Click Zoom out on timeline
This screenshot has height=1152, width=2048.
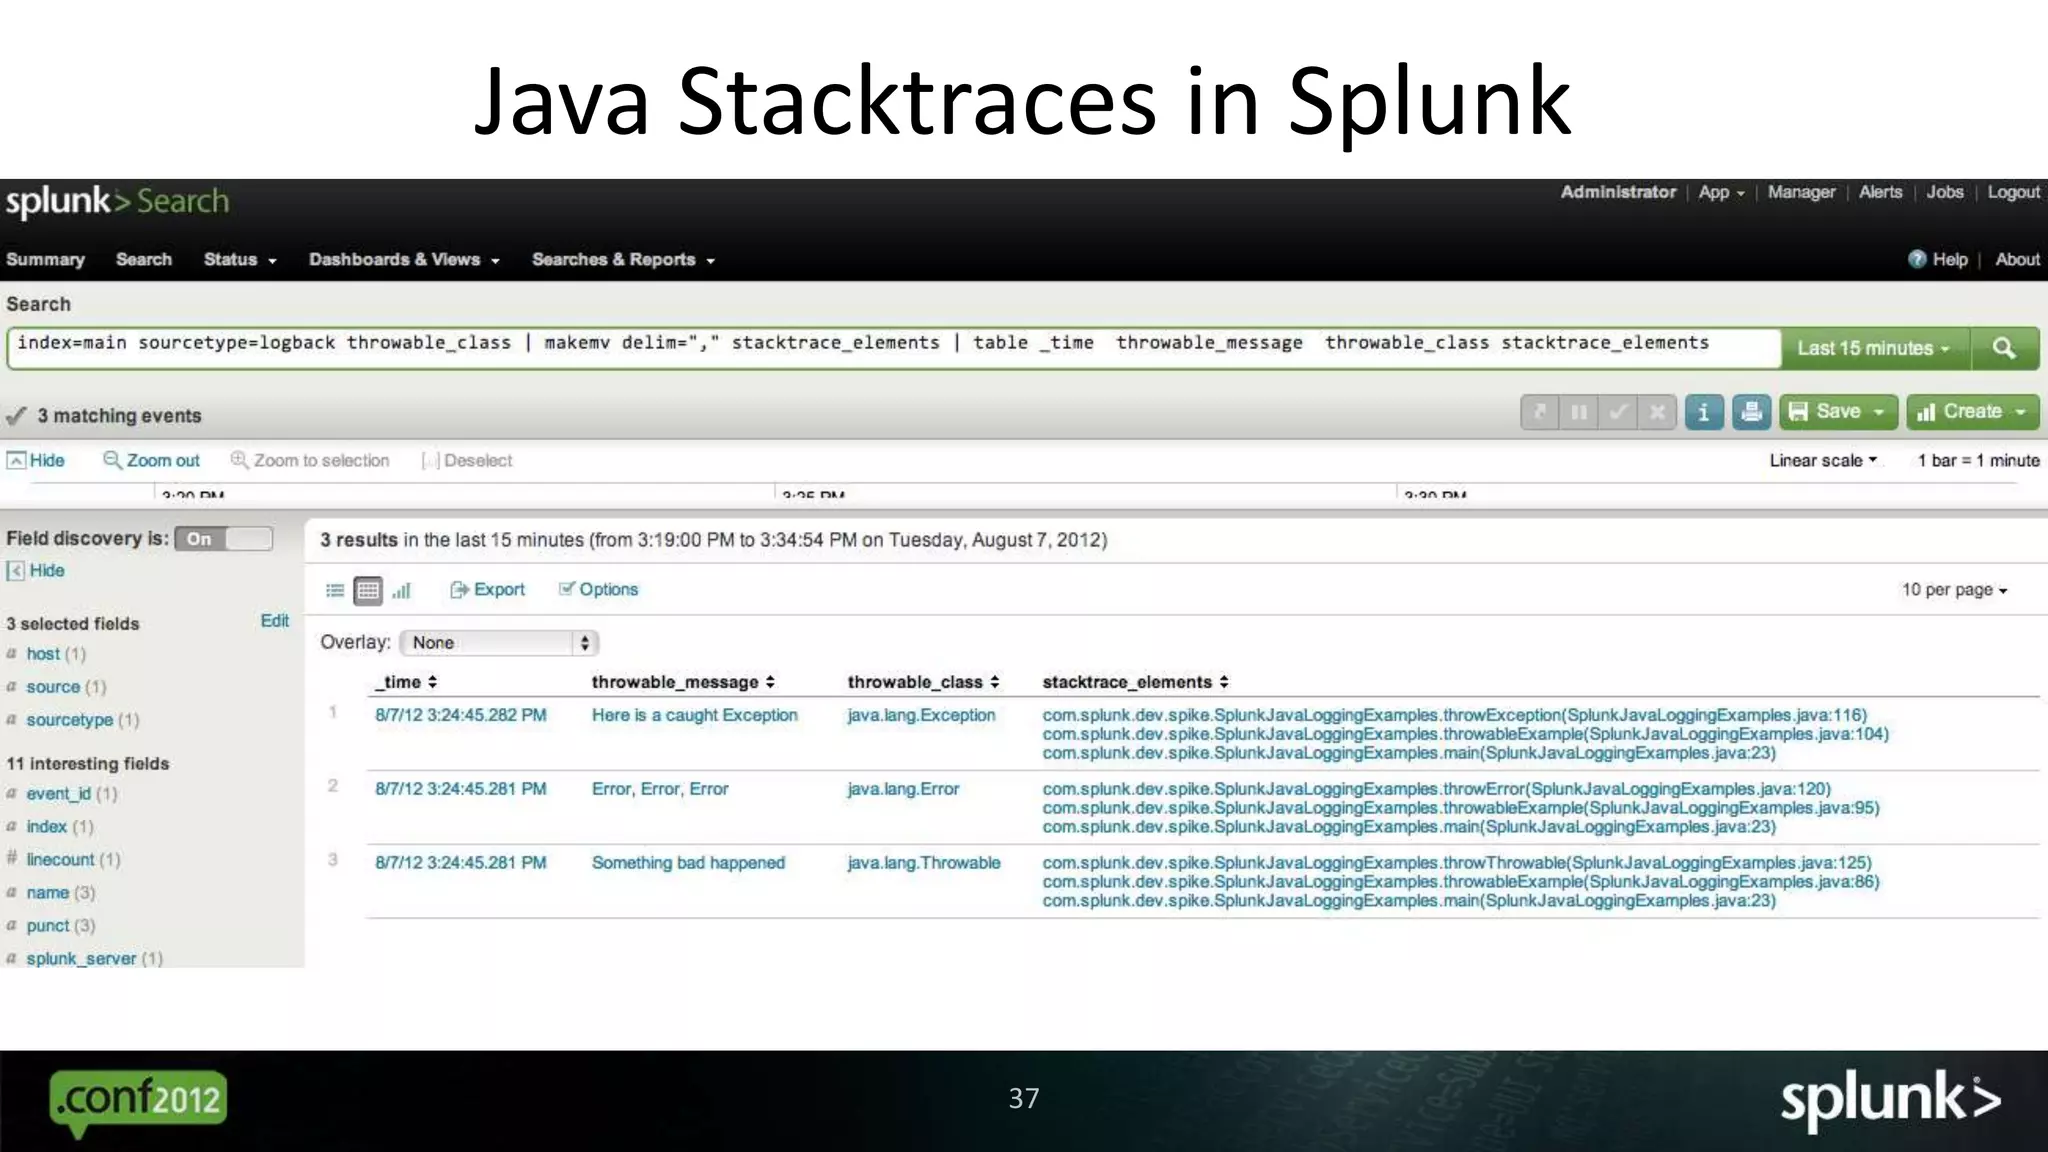coord(151,460)
